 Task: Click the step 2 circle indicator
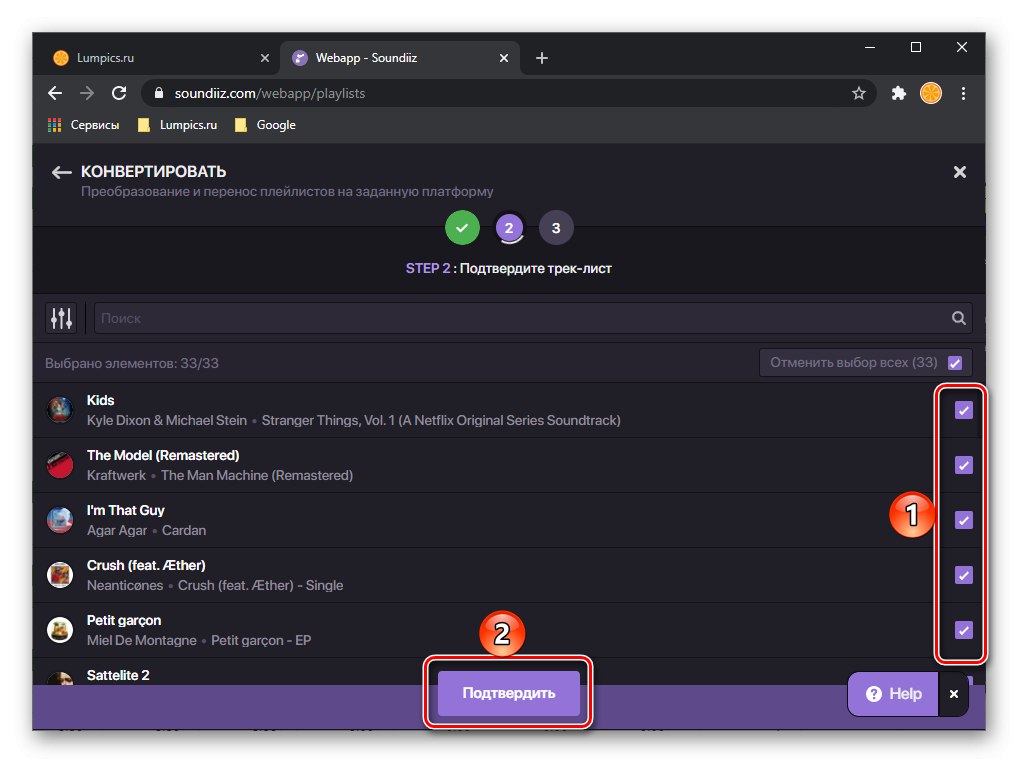pyautogui.click(x=509, y=228)
